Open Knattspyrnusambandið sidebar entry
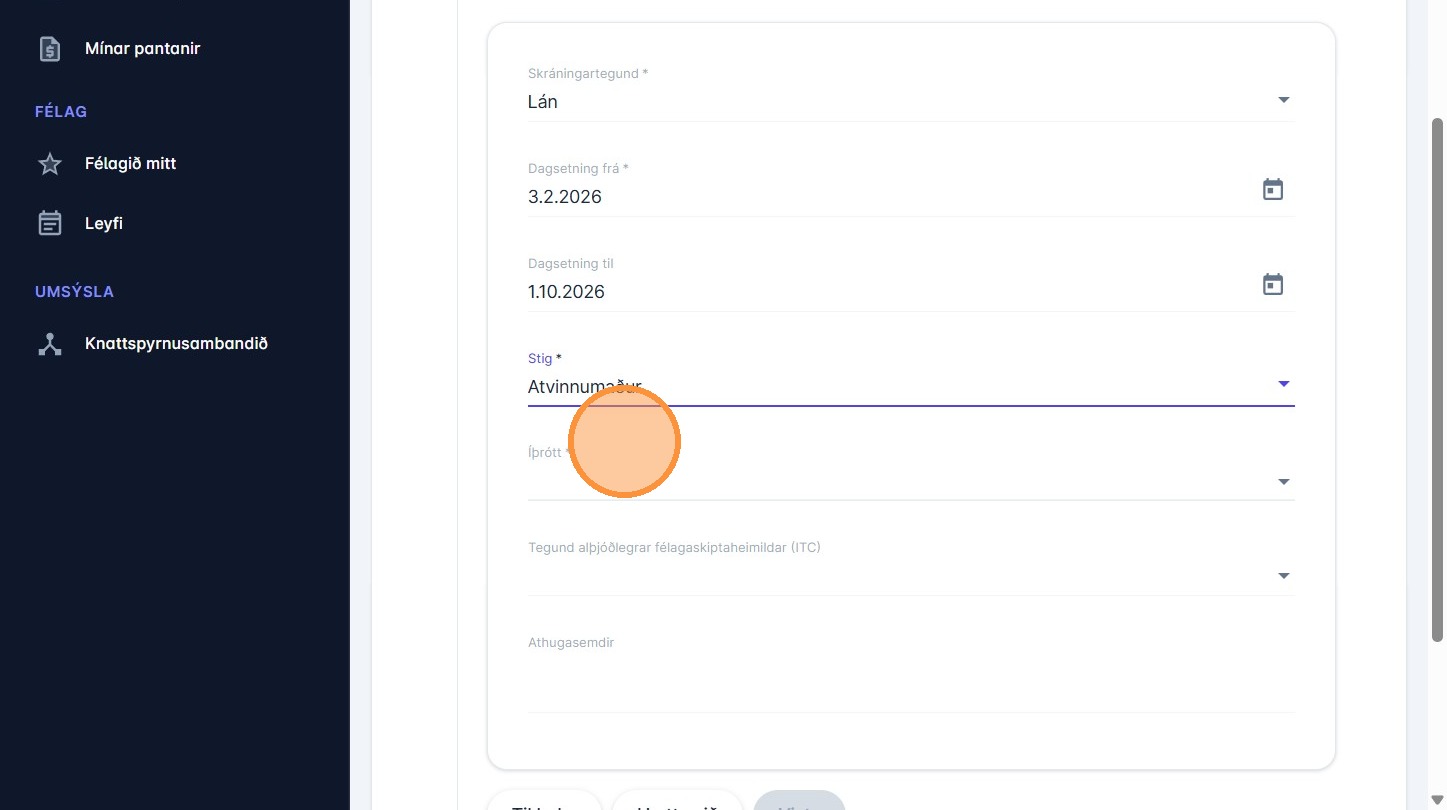This screenshot has height=810, width=1447. [x=176, y=344]
